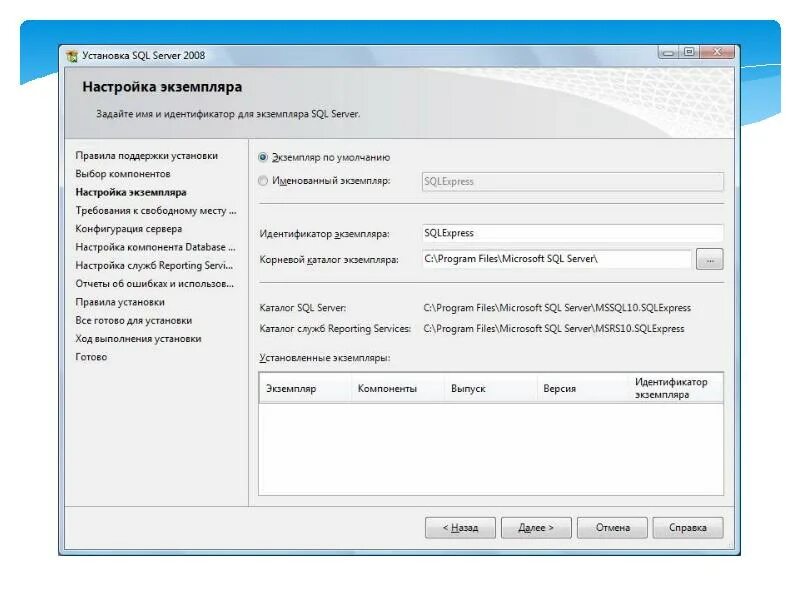
Task: Close the SQL Server 2008 setup window
Action: point(717,52)
